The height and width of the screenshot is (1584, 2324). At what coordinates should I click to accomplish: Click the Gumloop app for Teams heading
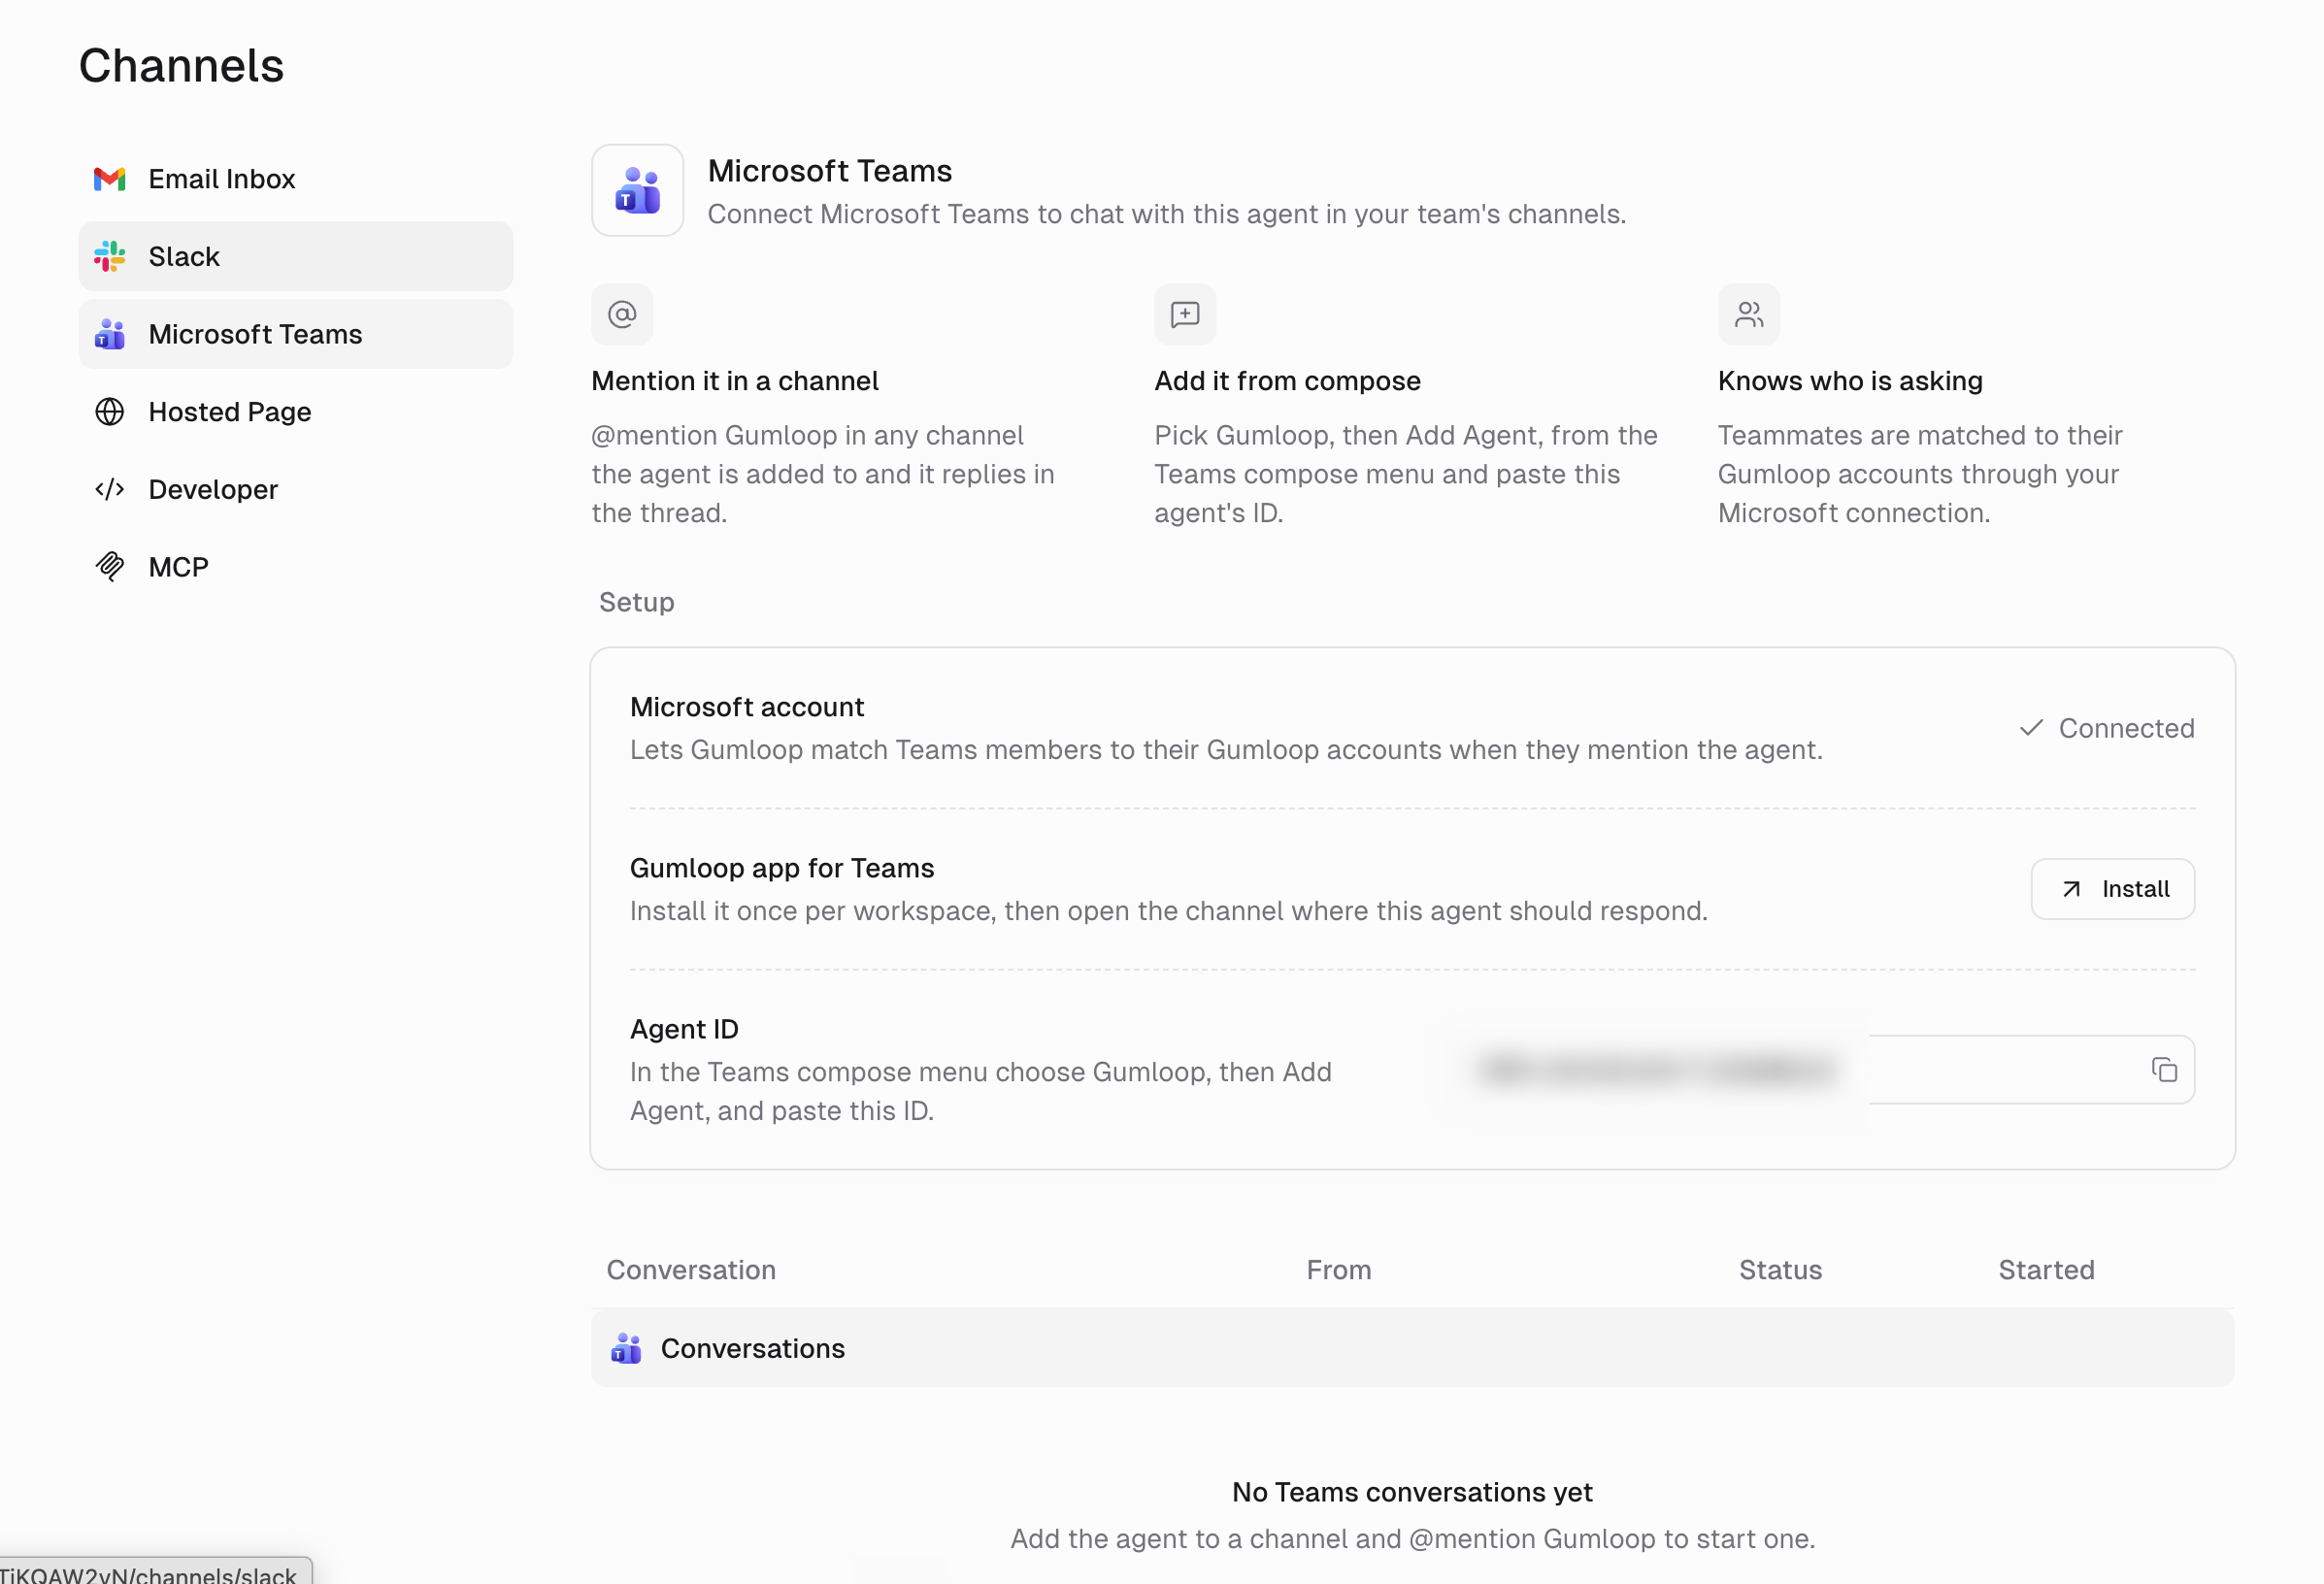[782, 868]
